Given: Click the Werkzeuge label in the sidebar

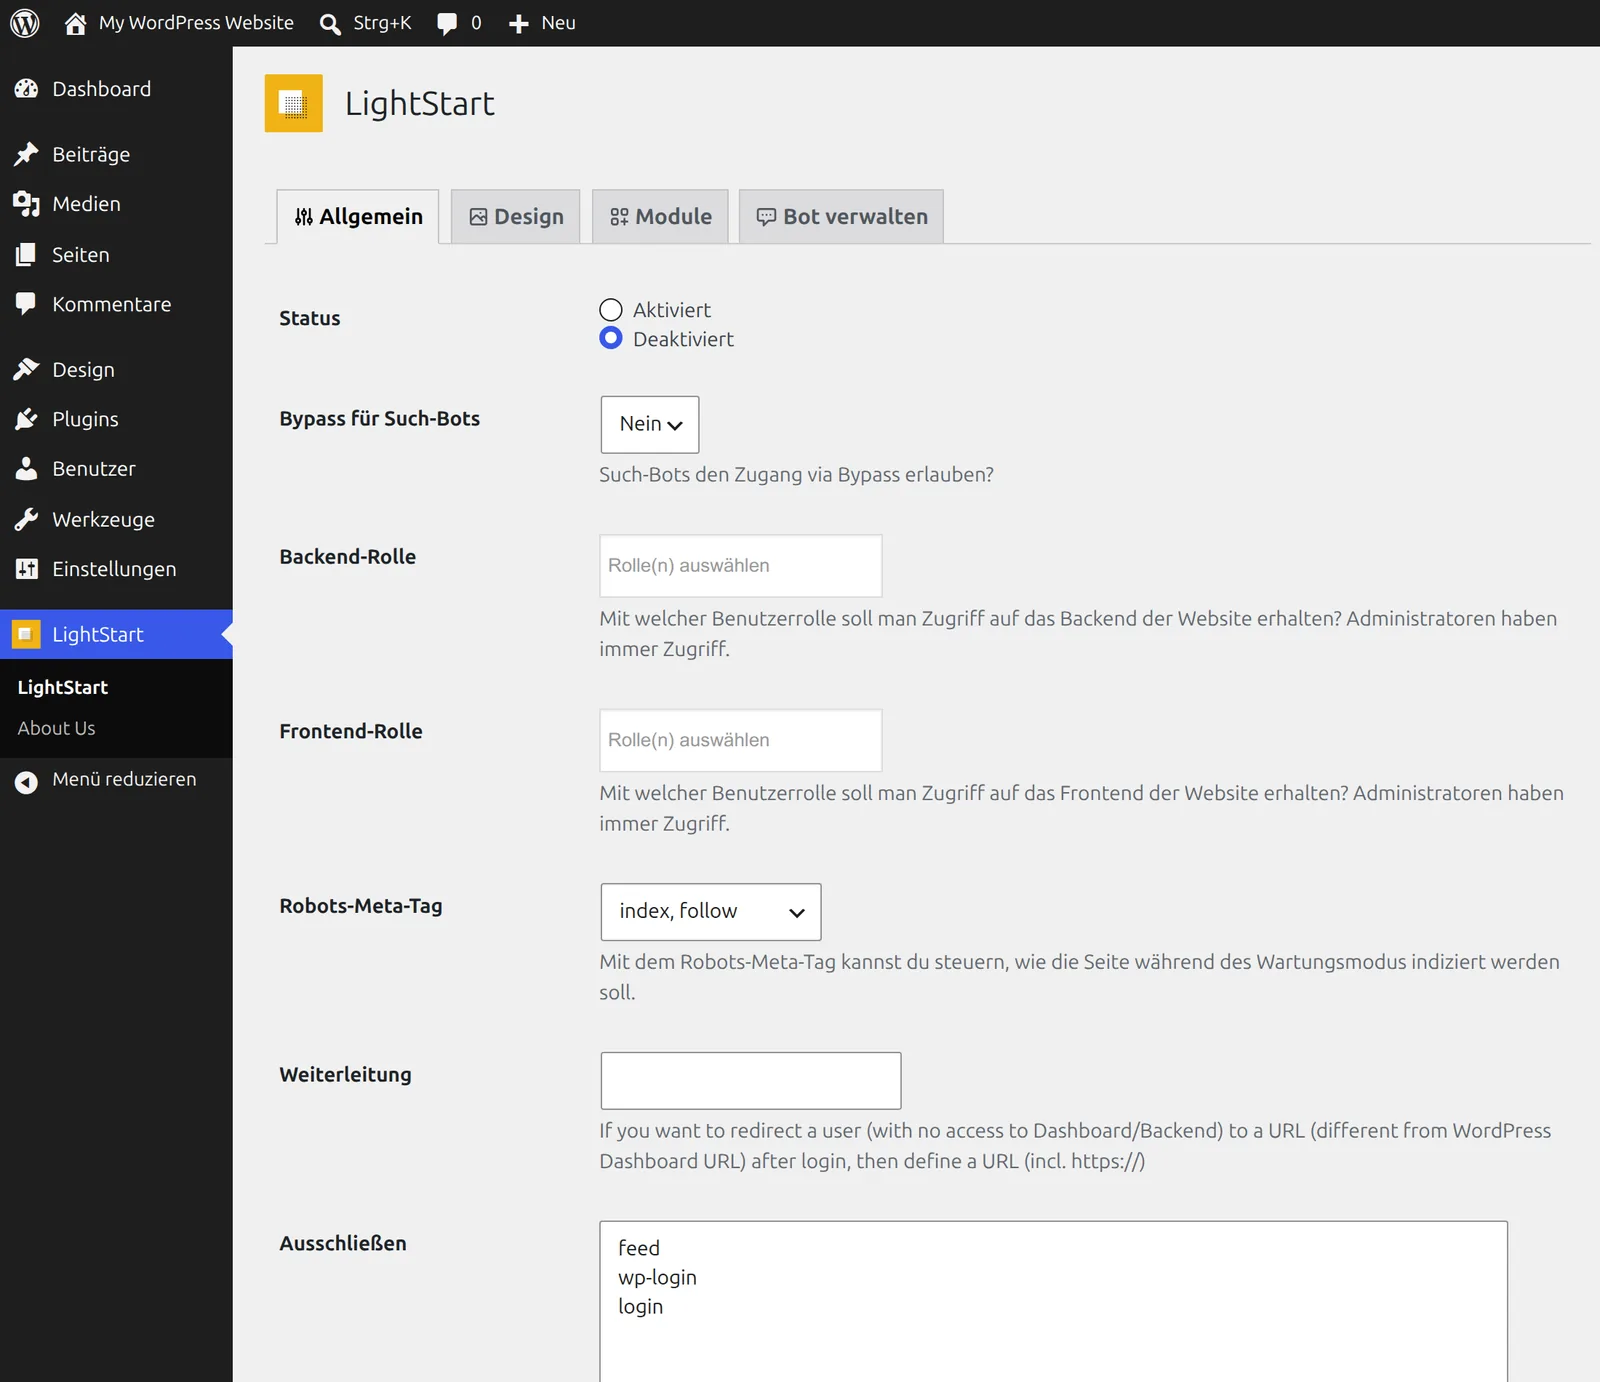Looking at the screenshot, I should (103, 520).
